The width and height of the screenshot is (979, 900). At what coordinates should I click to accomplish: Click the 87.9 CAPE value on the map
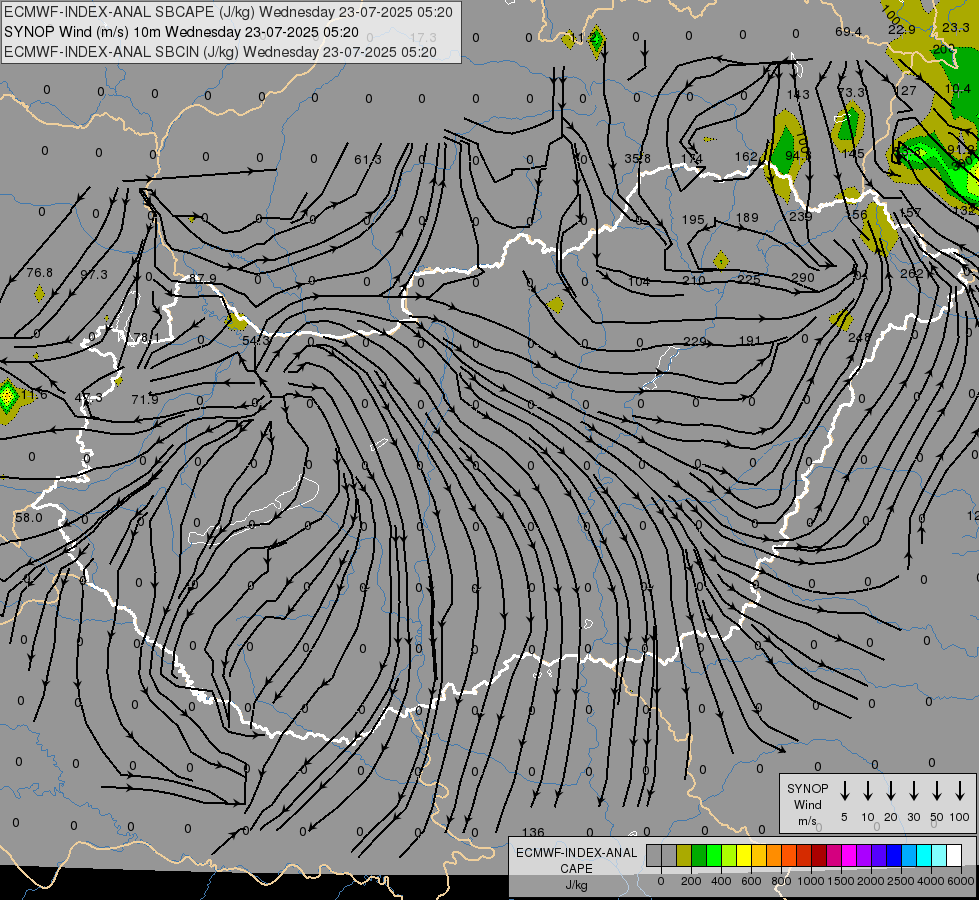tap(203, 279)
